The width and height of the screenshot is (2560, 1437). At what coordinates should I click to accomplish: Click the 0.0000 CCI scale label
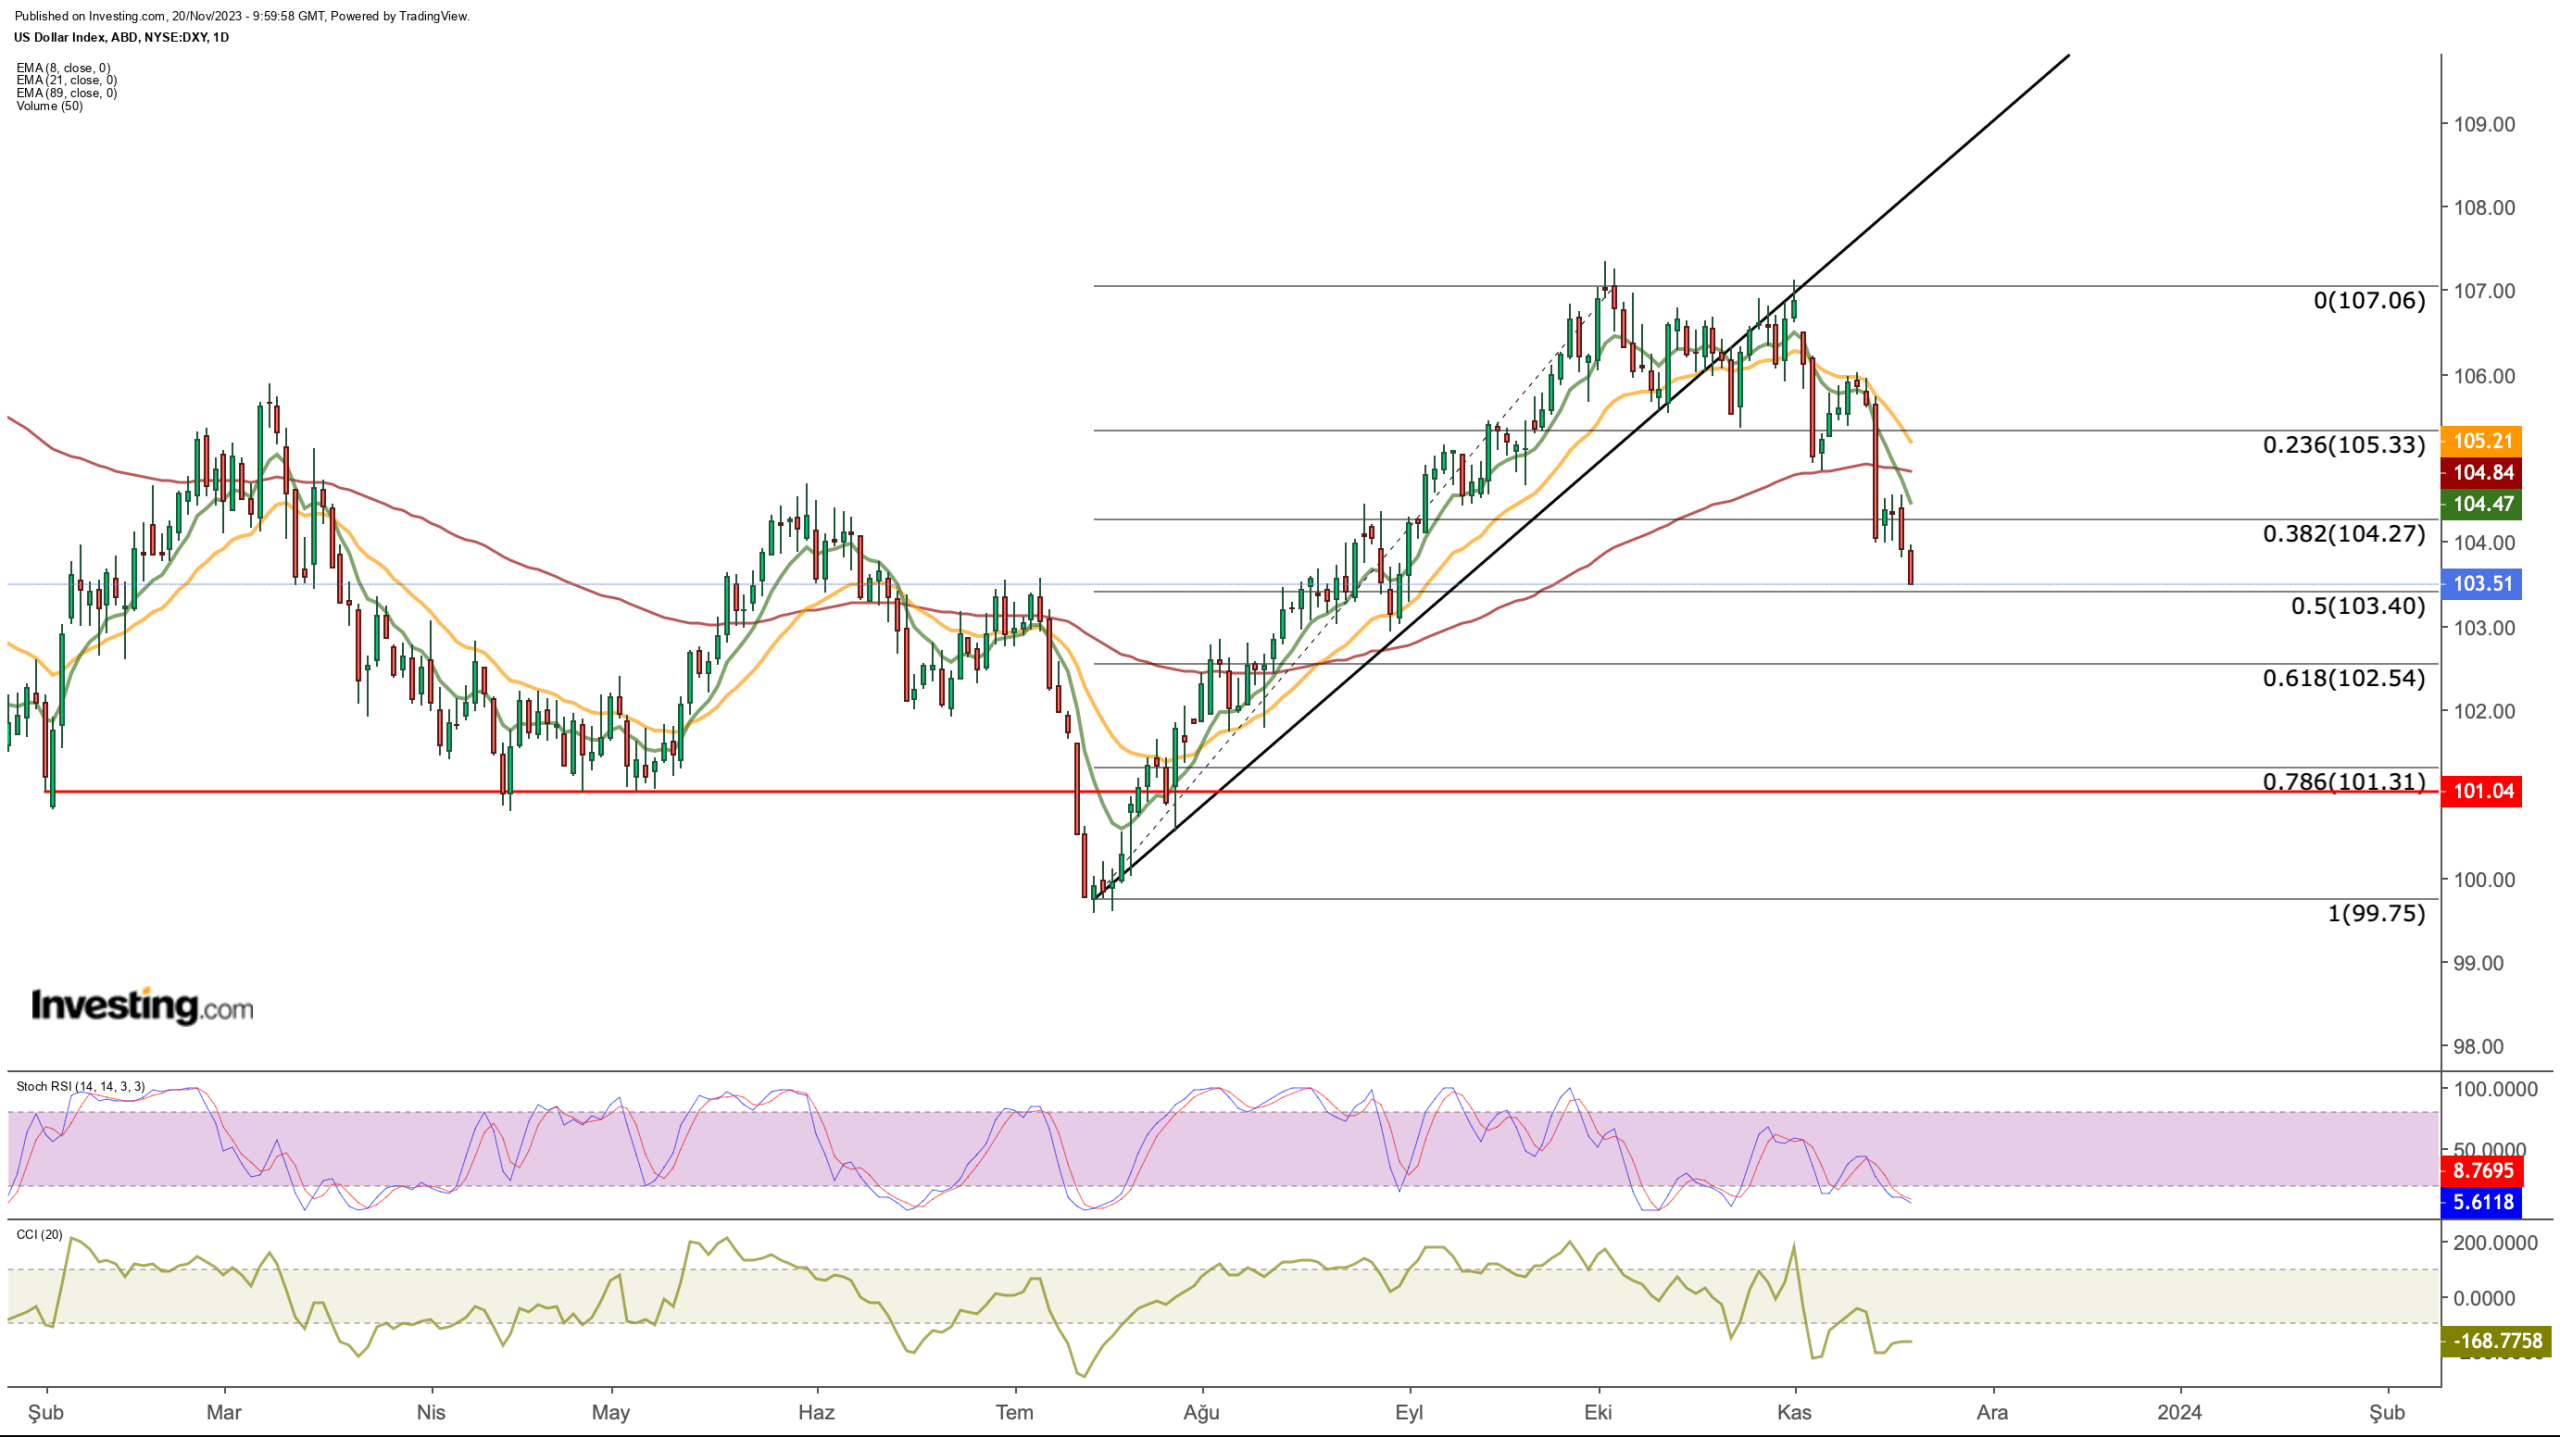(2487, 1298)
